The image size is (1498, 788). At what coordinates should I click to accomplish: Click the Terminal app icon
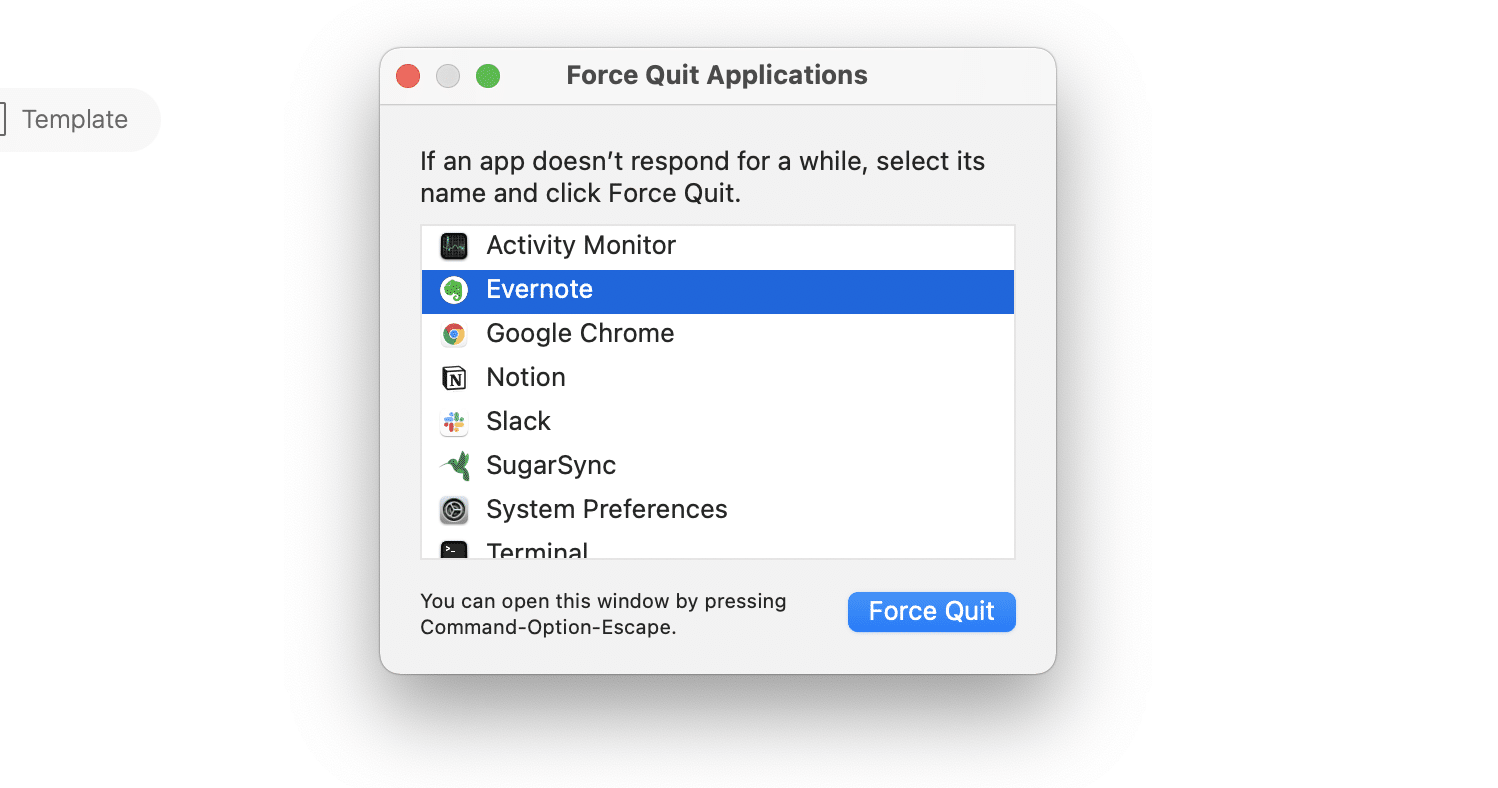[x=454, y=550]
